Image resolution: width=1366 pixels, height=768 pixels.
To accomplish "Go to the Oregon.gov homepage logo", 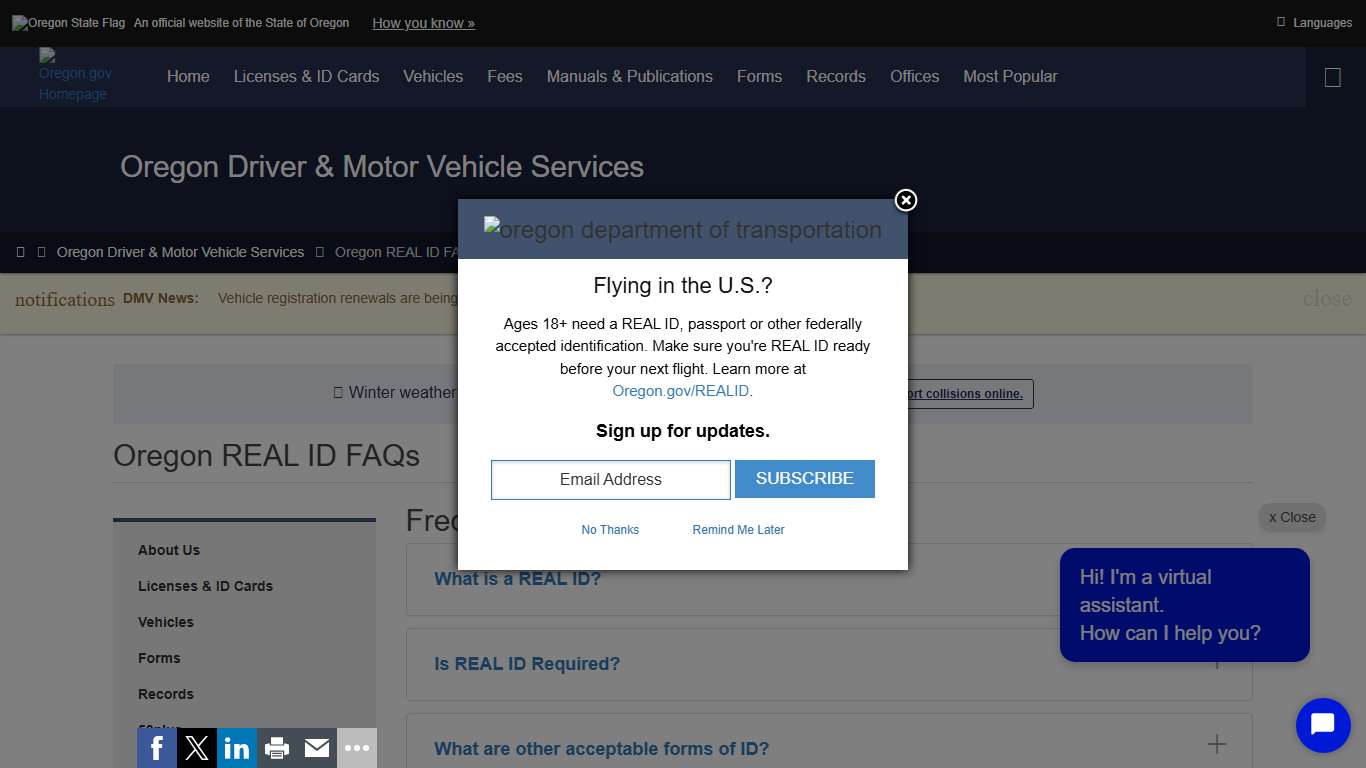I will pyautogui.click(x=73, y=76).
